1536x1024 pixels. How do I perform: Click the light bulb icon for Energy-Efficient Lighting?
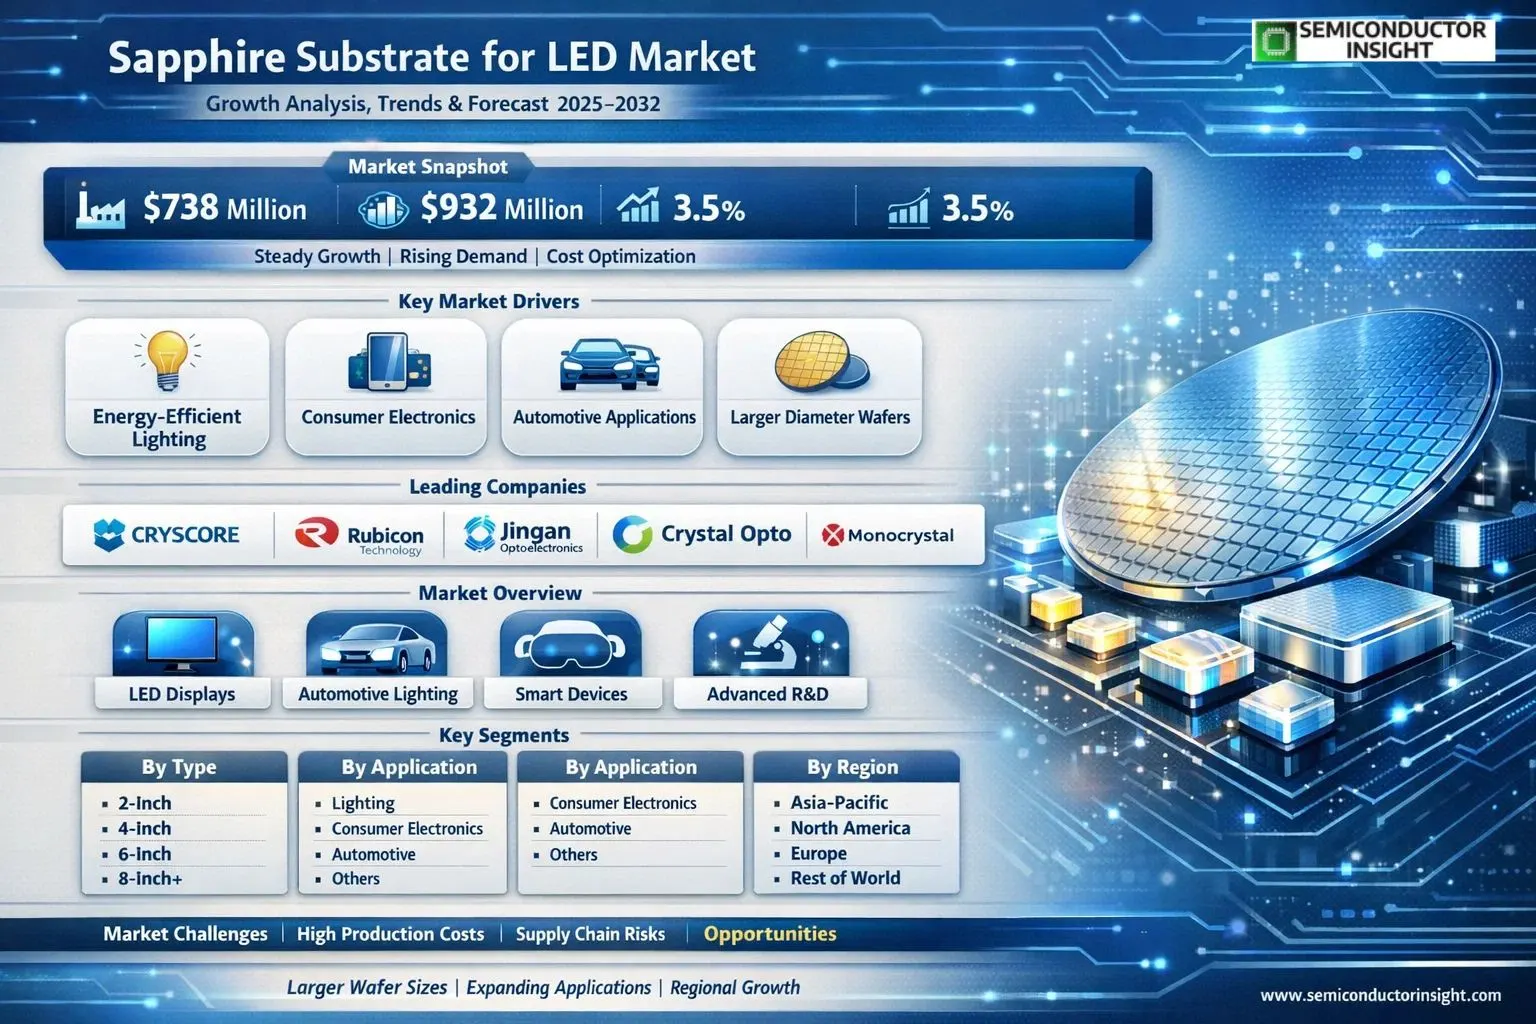(x=167, y=362)
